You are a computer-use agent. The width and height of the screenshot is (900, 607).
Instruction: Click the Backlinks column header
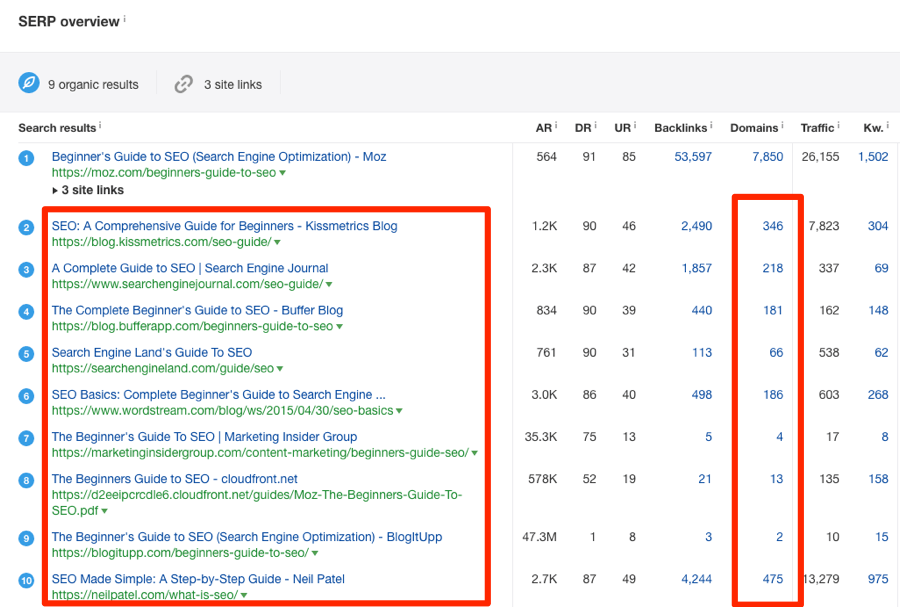click(x=680, y=128)
